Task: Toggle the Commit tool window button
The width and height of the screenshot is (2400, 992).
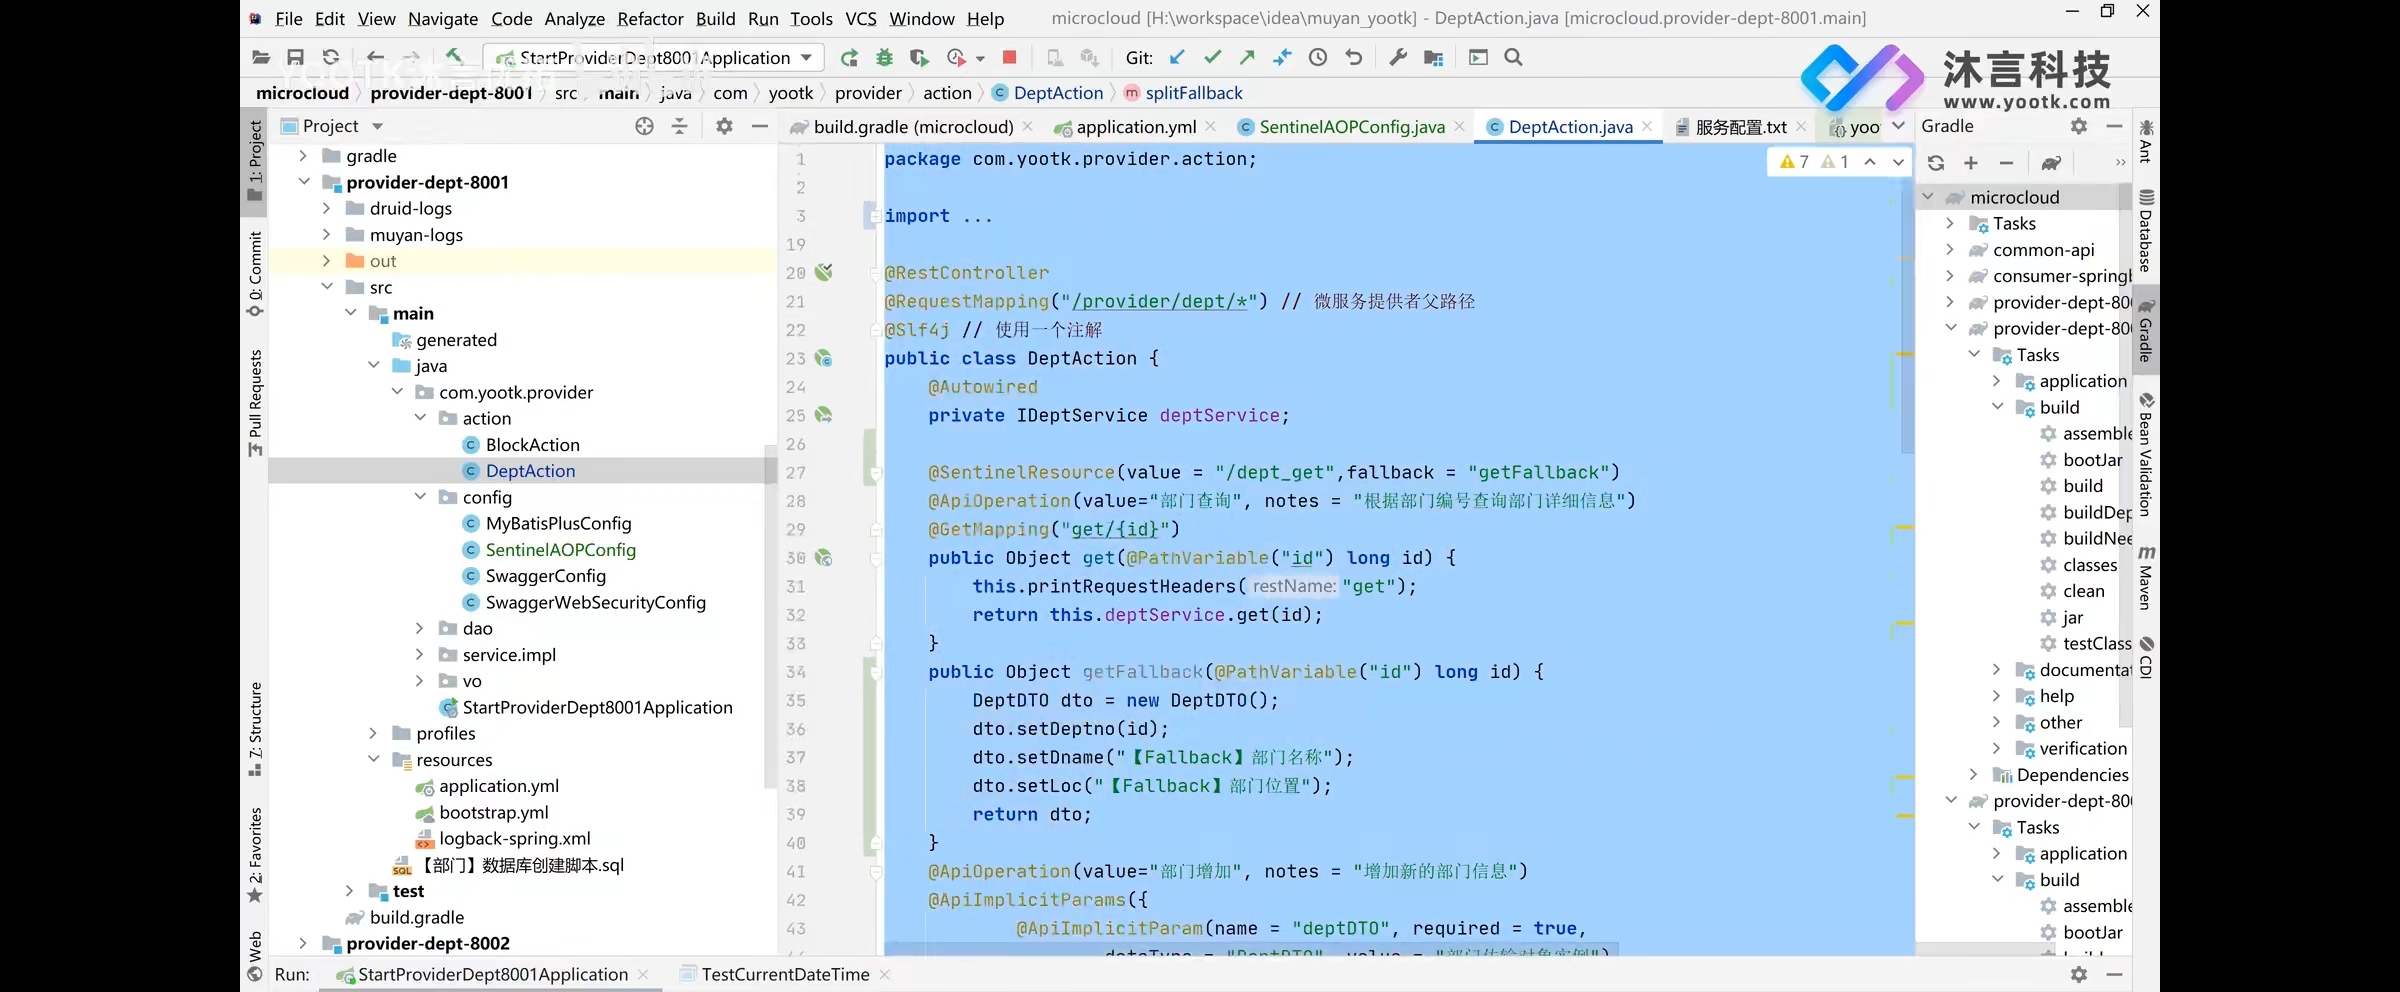Action: click(255, 273)
